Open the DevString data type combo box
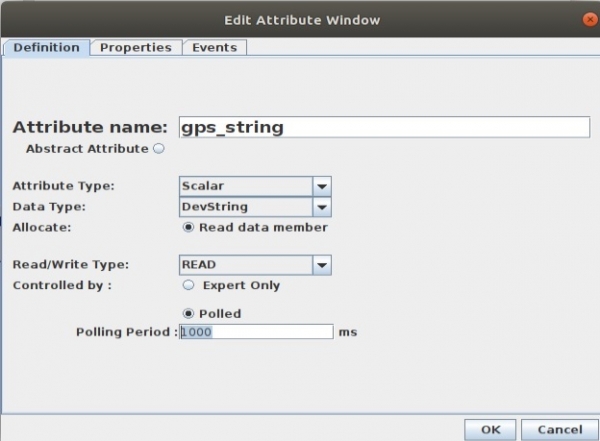600x441 pixels. (245, 207)
